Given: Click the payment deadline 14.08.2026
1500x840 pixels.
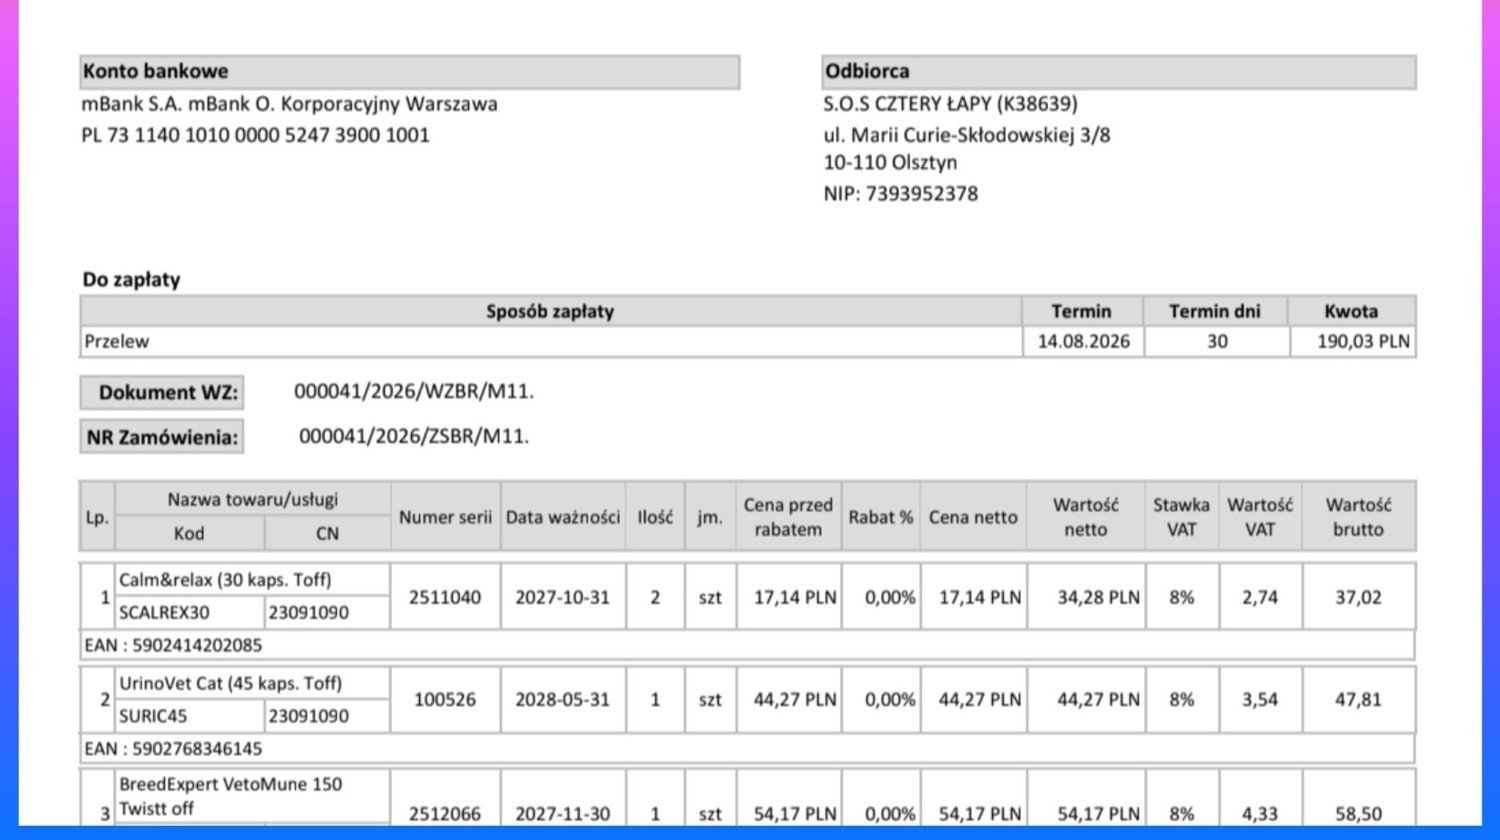Looking at the screenshot, I should pos(1083,341).
